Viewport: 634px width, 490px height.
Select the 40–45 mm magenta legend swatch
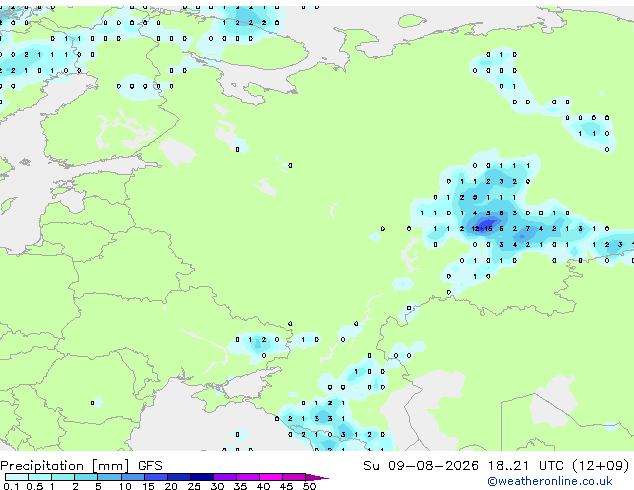[271, 477]
